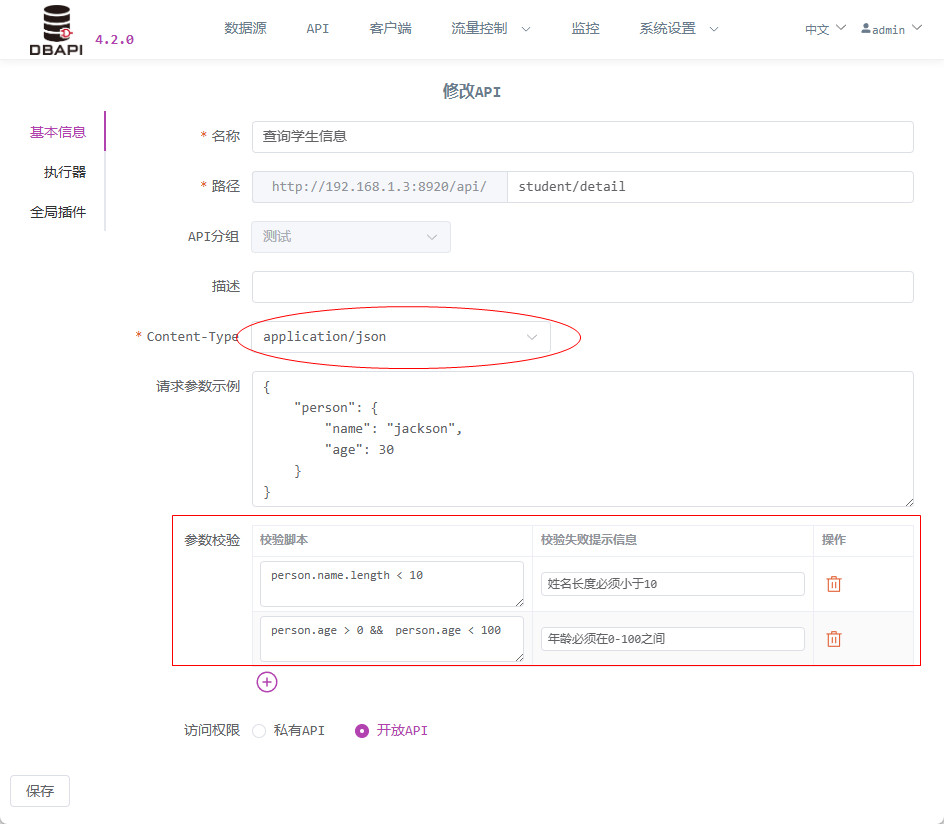Click the 姓名长度必须小于10 message field
The width and height of the screenshot is (944, 824).
tap(672, 584)
